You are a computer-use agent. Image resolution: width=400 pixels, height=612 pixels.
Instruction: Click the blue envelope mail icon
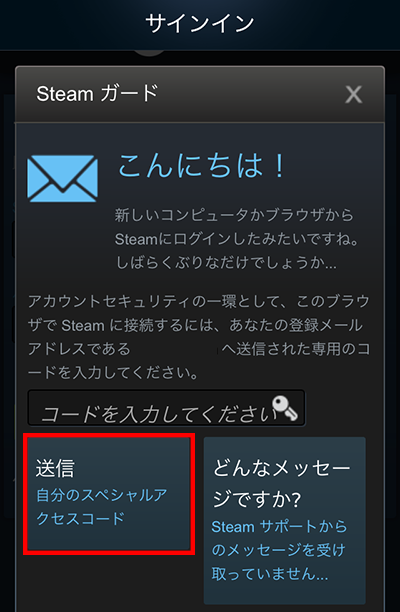click(62, 179)
